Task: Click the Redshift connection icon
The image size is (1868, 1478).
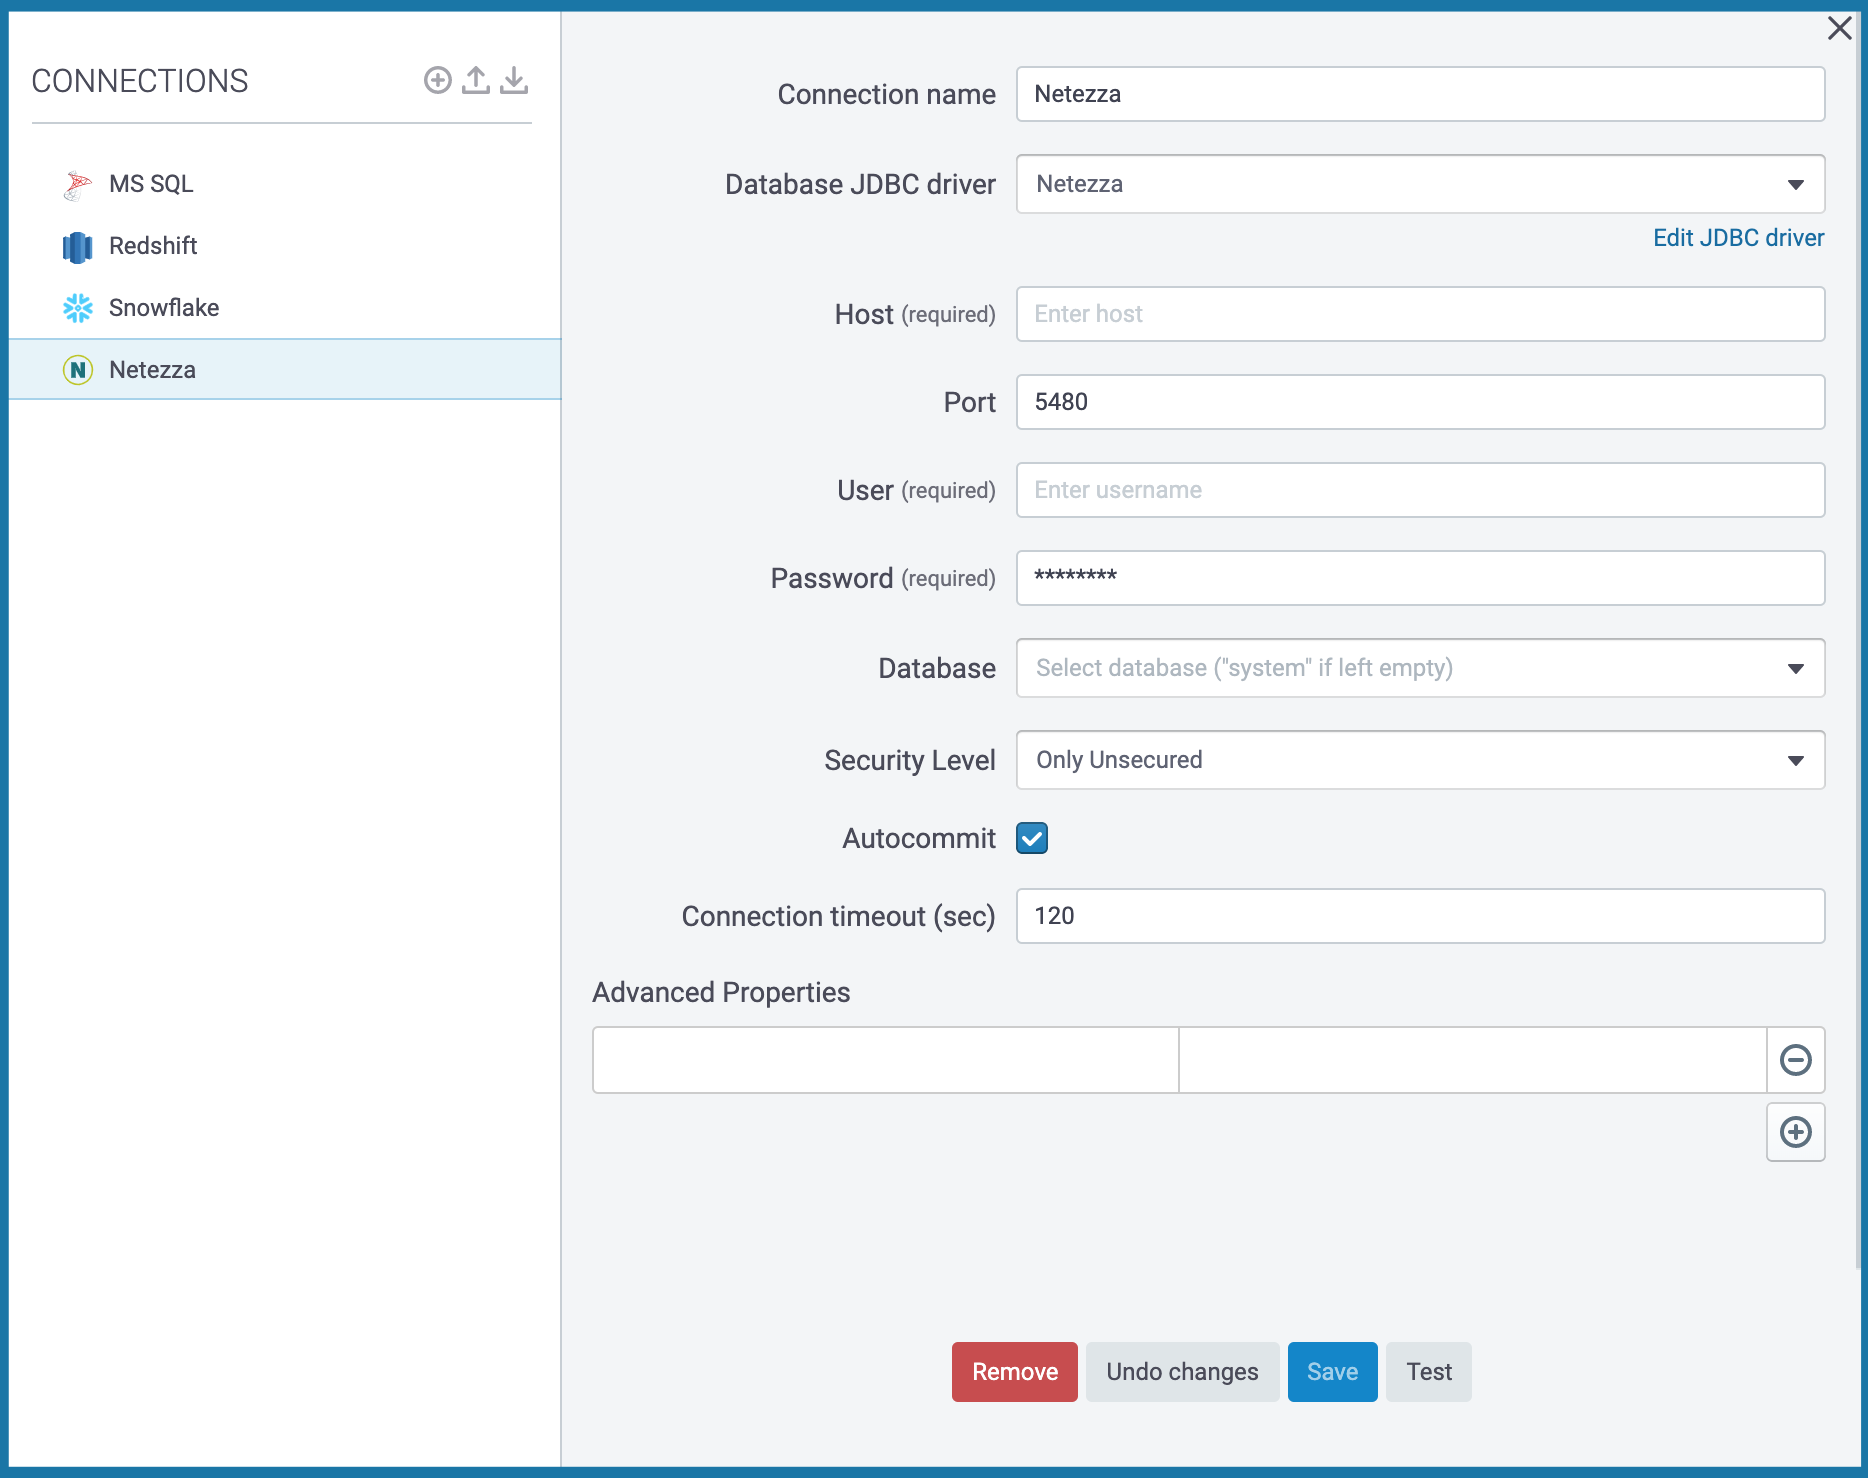Action: tap(77, 247)
